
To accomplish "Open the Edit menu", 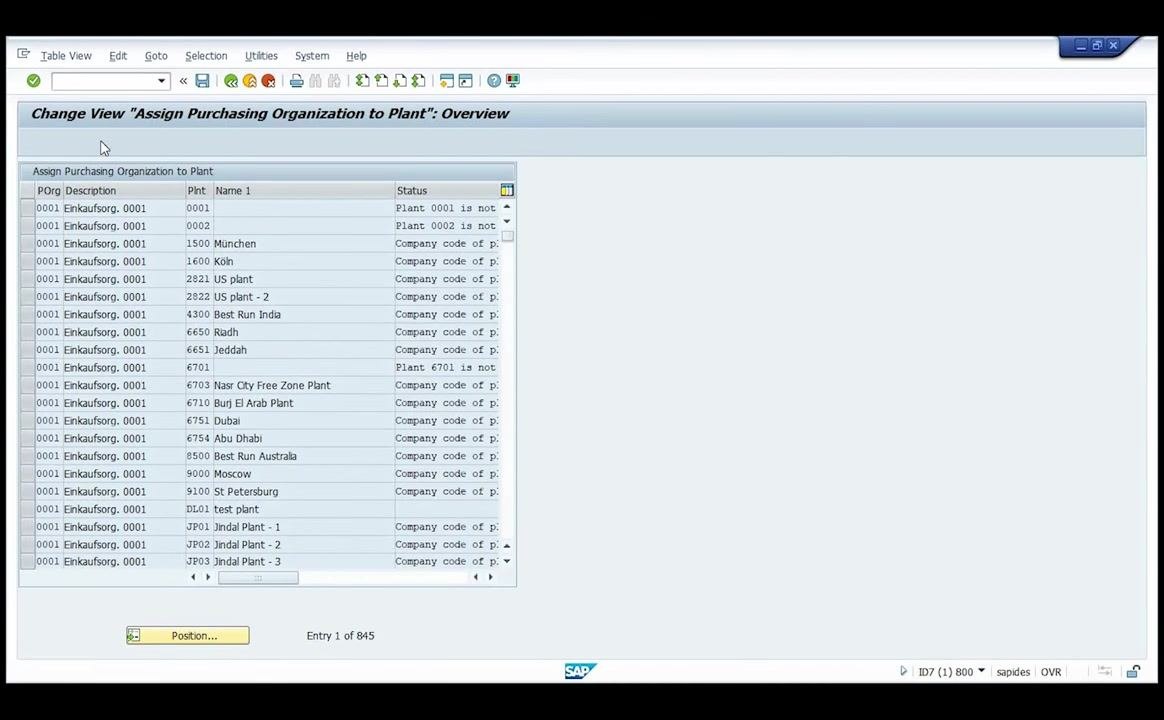I will point(118,56).
